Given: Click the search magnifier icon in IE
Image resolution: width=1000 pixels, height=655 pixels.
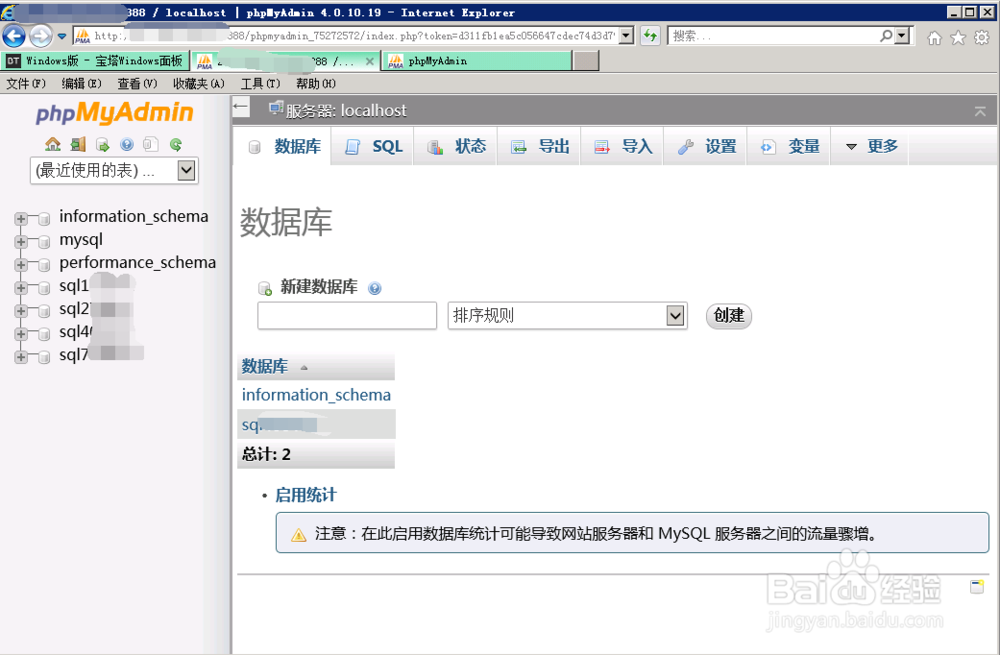Looking at the screenshot, I should [x=886, y=36].
